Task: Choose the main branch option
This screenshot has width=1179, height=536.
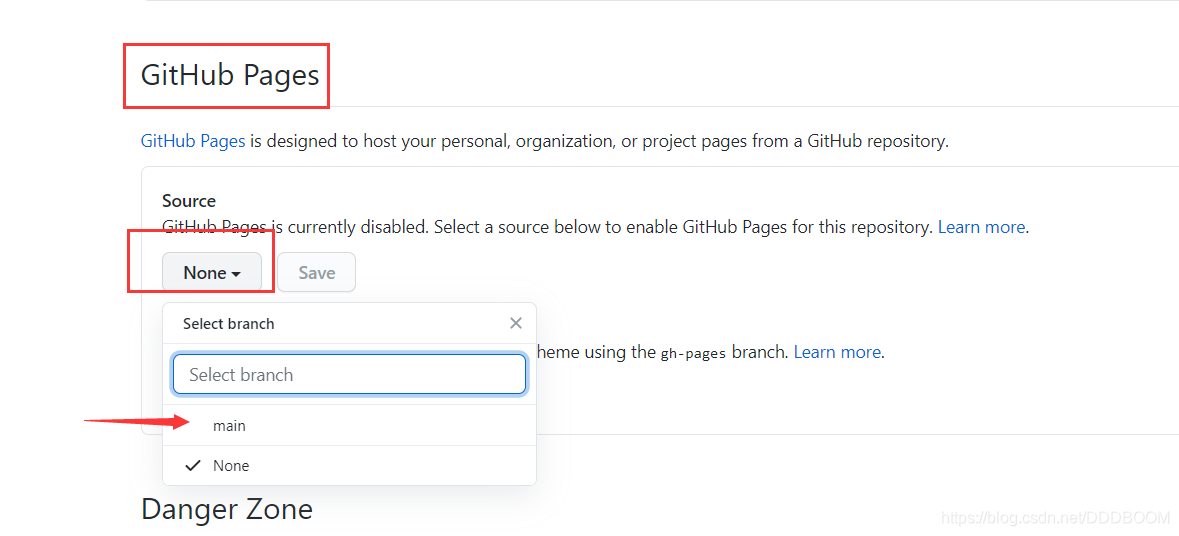Action: [350, 425]
